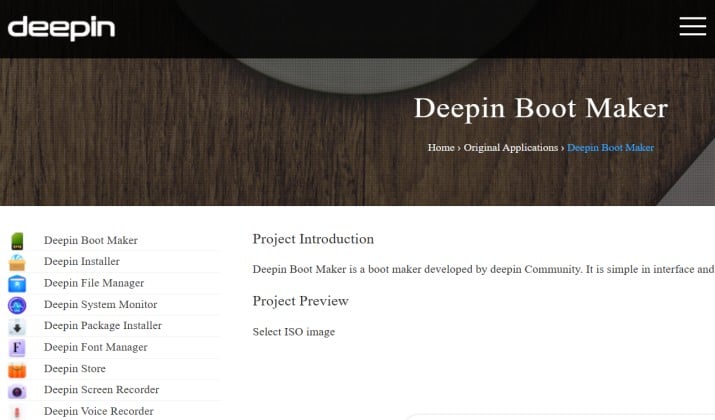Click the Deepin Store icon
This screenshot has height=420, width=715.
click(x=17, y=369)
